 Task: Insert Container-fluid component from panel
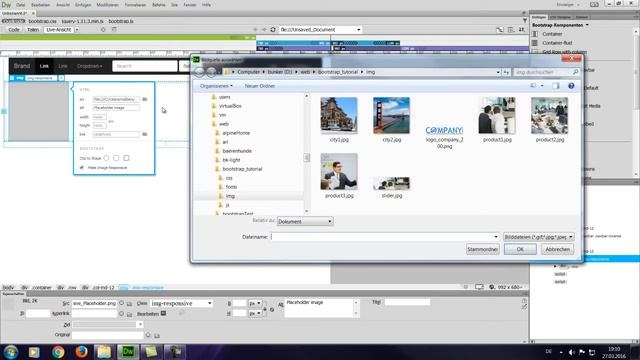click(557, 43)
